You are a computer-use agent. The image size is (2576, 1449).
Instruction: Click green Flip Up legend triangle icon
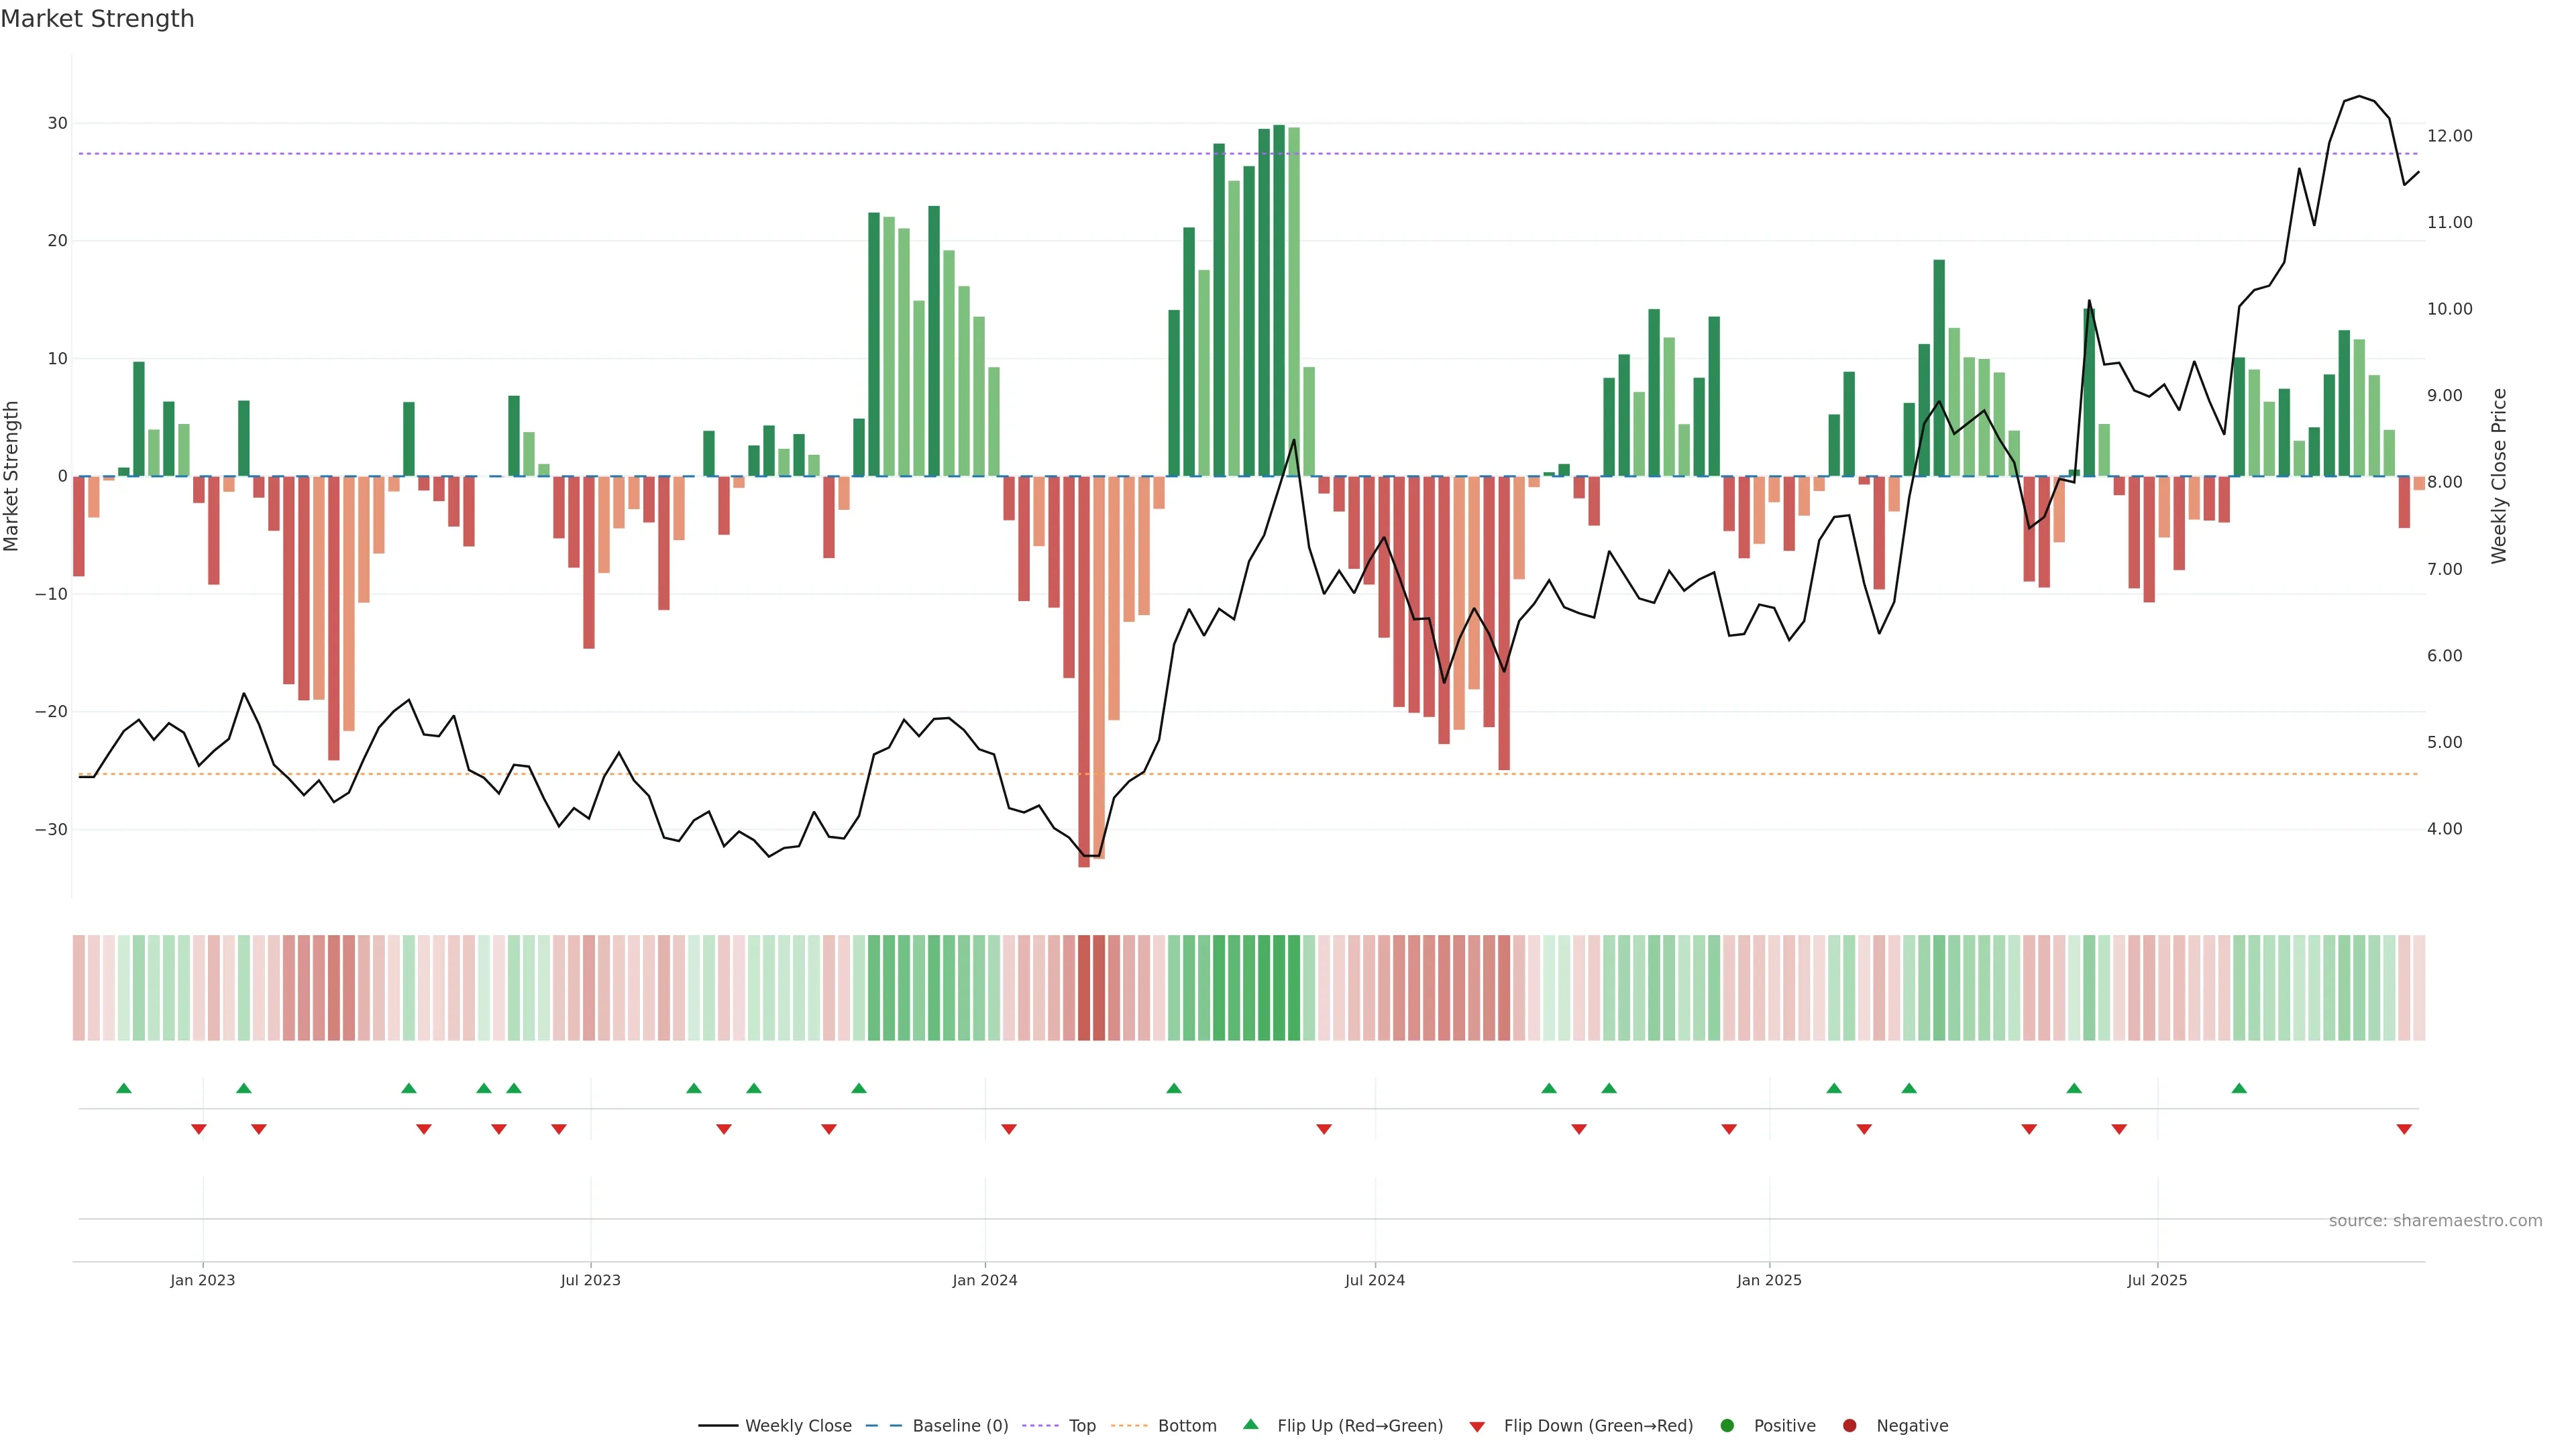click(x=1250, y=1425)
